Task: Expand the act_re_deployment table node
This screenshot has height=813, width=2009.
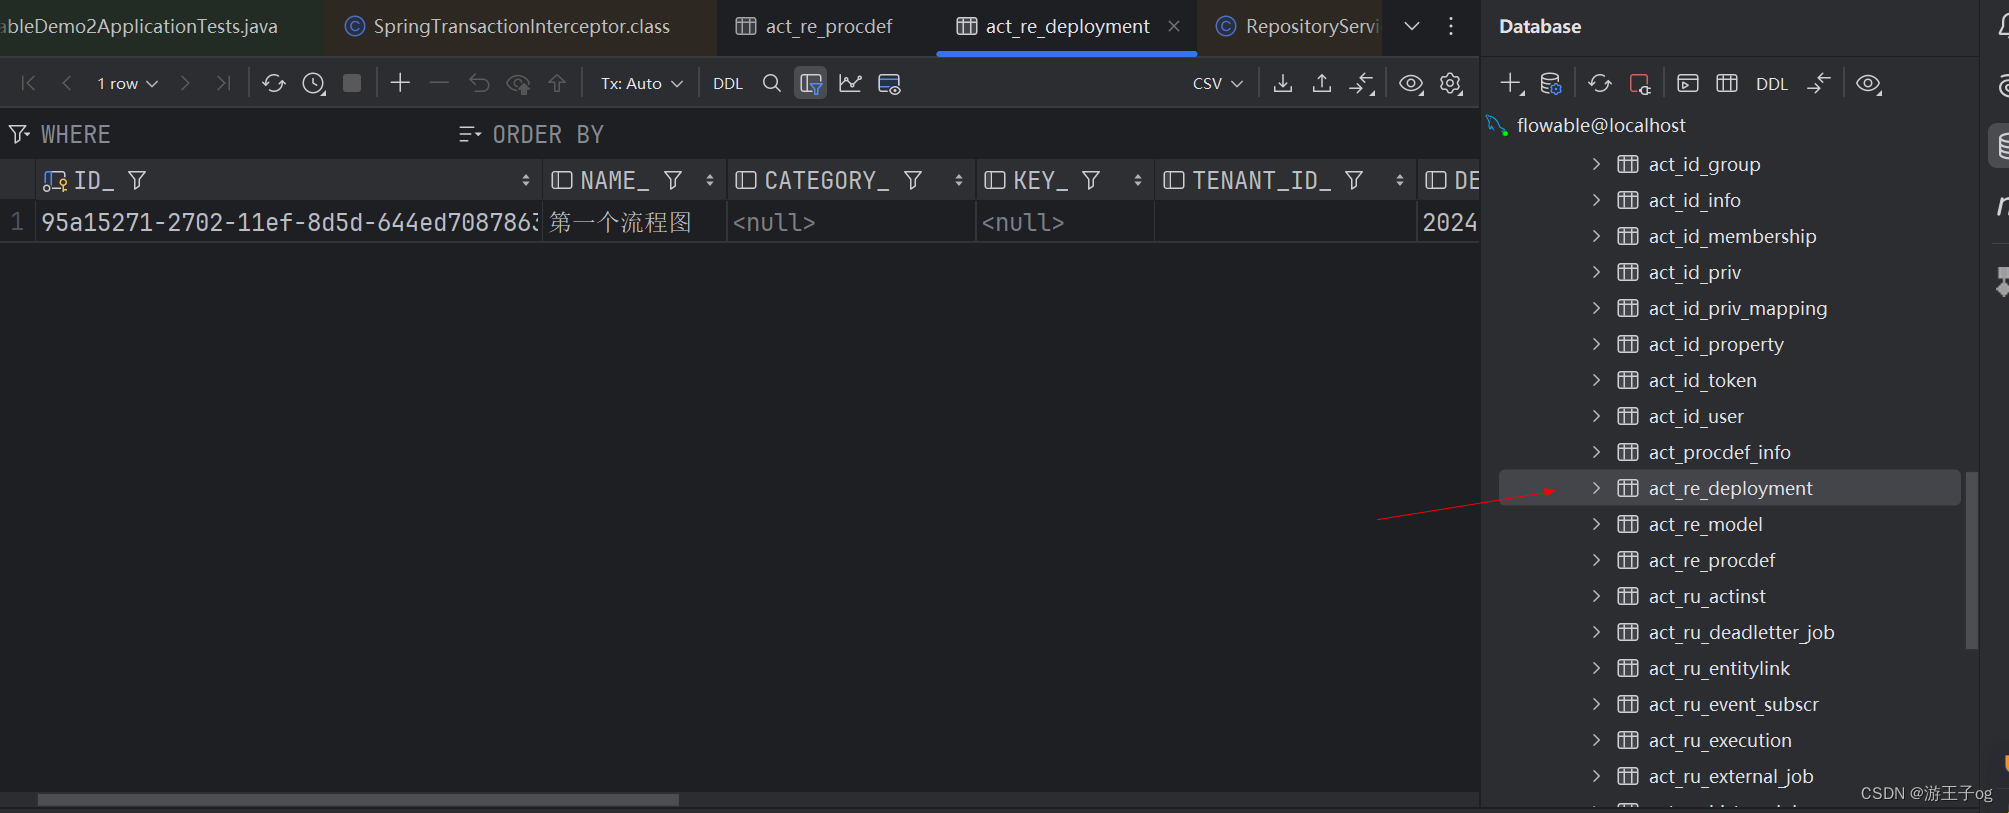Action: pyautogui.click(x=1597, y=488)
